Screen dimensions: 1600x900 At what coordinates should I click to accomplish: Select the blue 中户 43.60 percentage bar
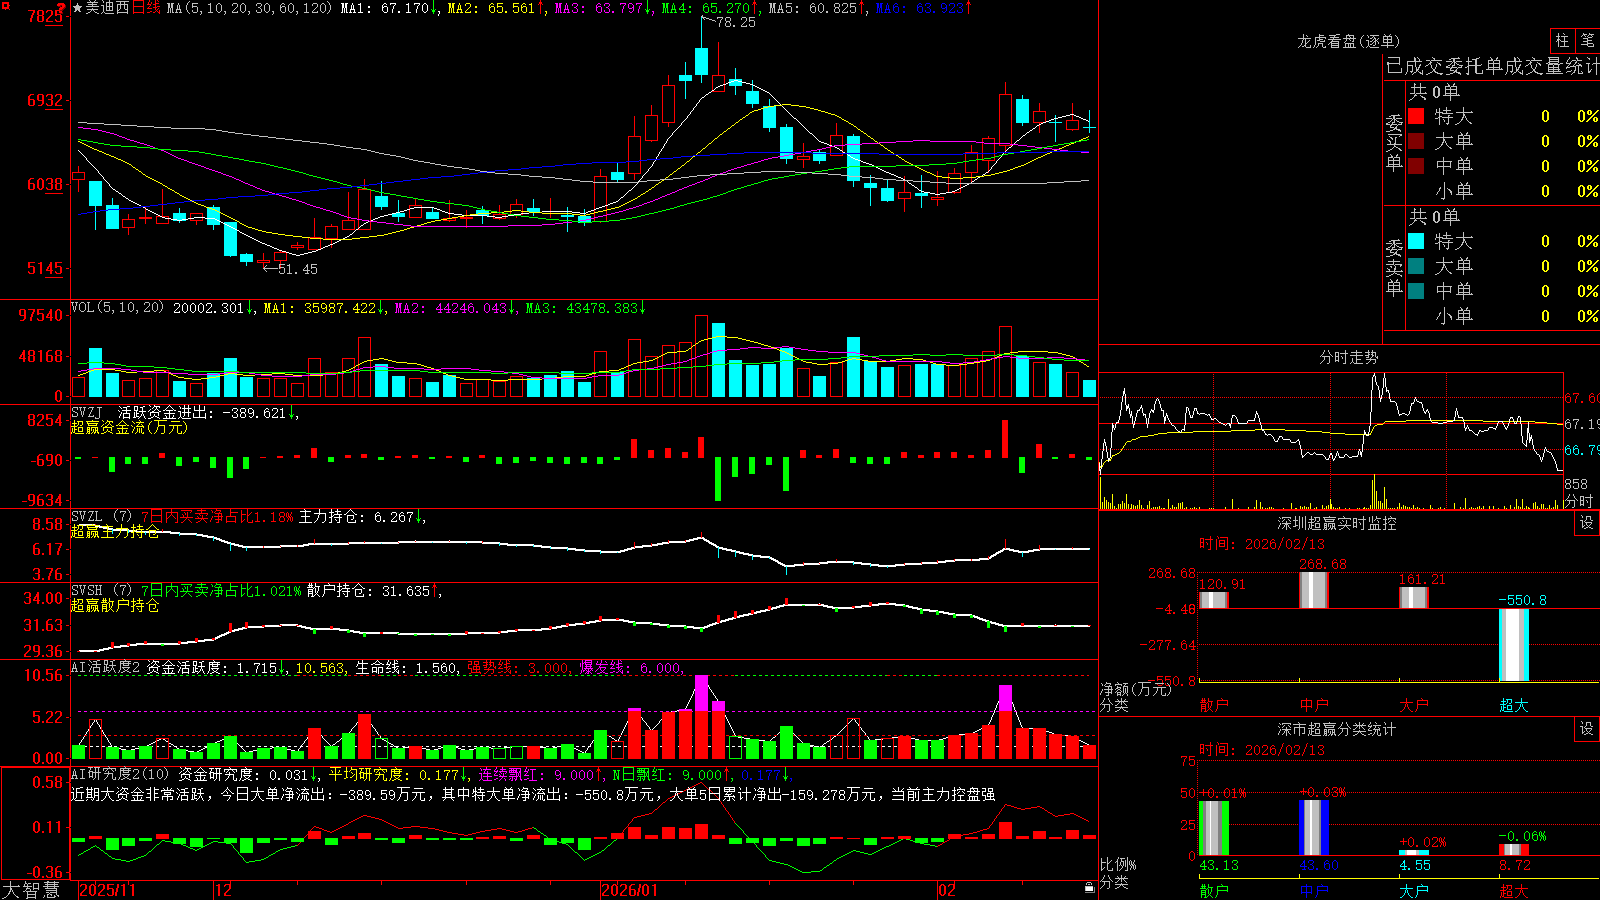click(1314, 828)
